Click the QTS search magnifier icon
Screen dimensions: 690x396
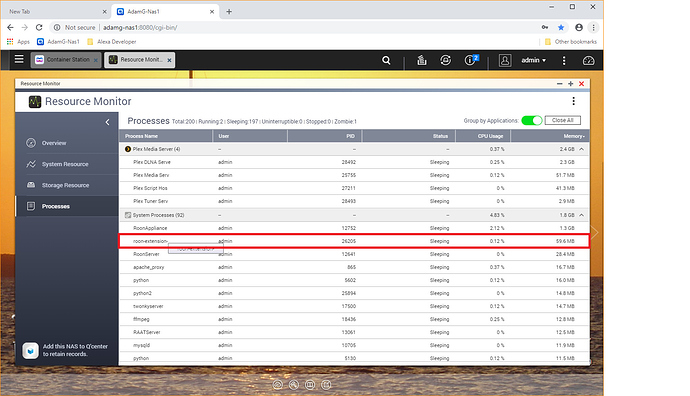[386, 60]
